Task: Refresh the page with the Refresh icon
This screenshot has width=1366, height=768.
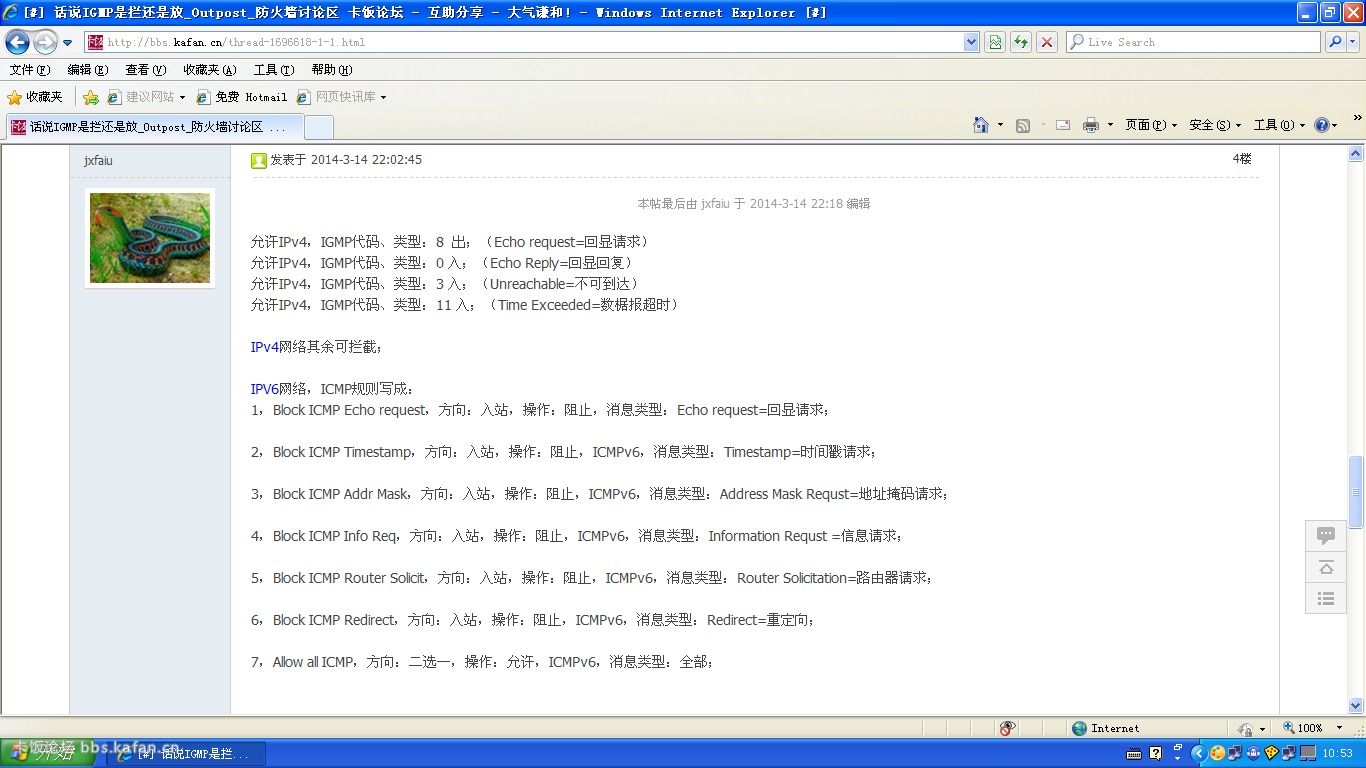Action: (1021, 42)
